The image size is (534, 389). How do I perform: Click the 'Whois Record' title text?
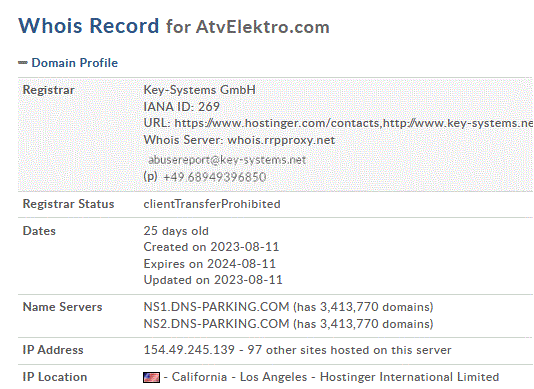[89, 26]
